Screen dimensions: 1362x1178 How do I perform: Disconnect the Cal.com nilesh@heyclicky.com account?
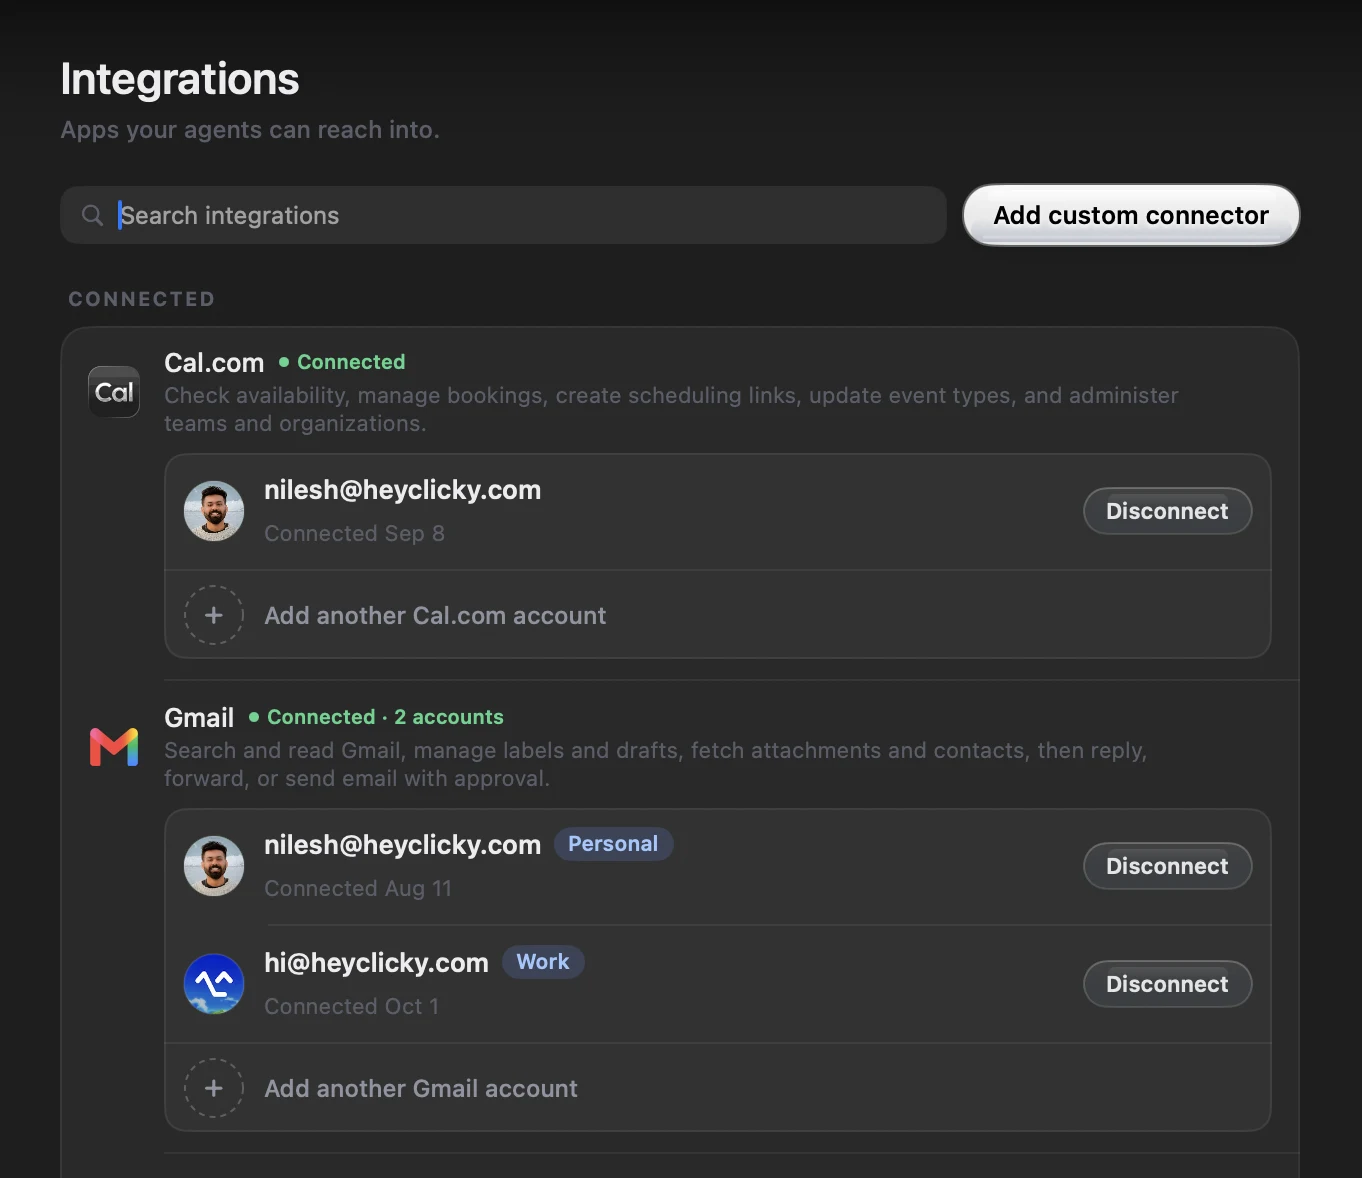click(x=1167, y=511)
